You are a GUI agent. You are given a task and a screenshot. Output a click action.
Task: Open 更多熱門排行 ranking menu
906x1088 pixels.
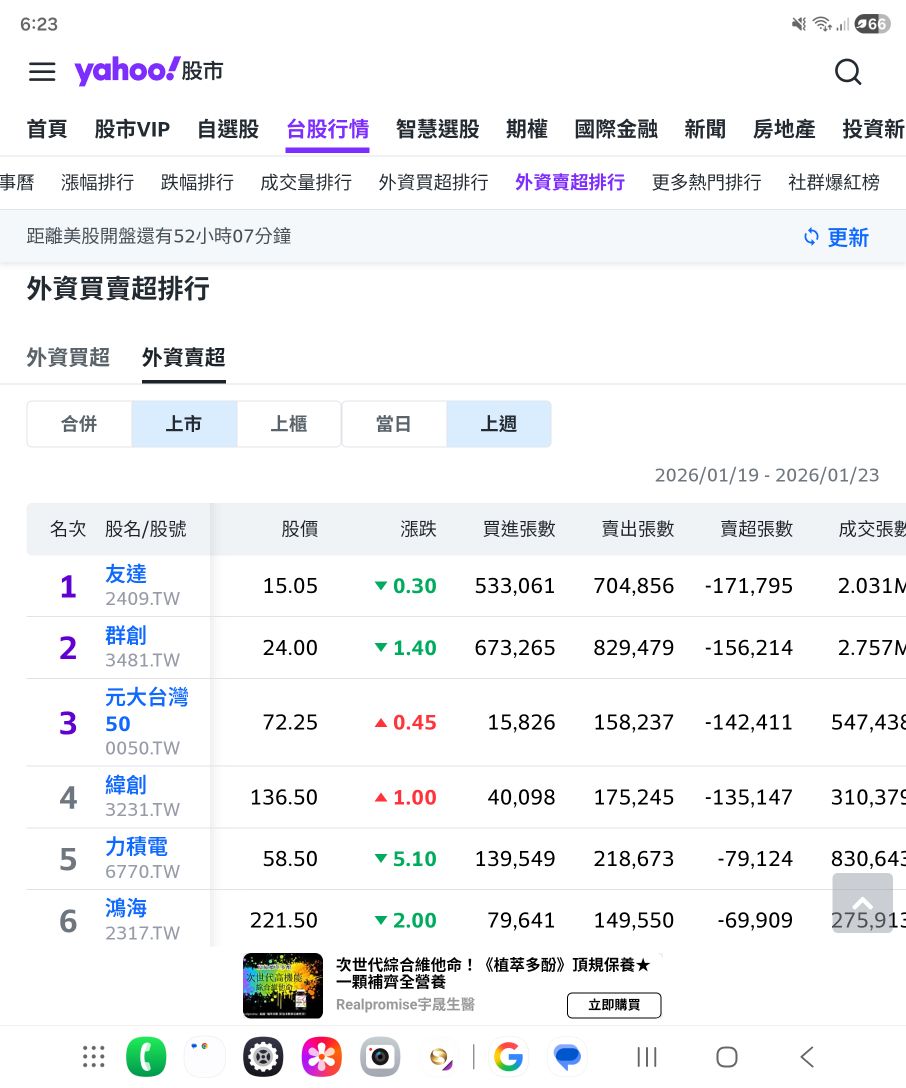click(706, 183)
